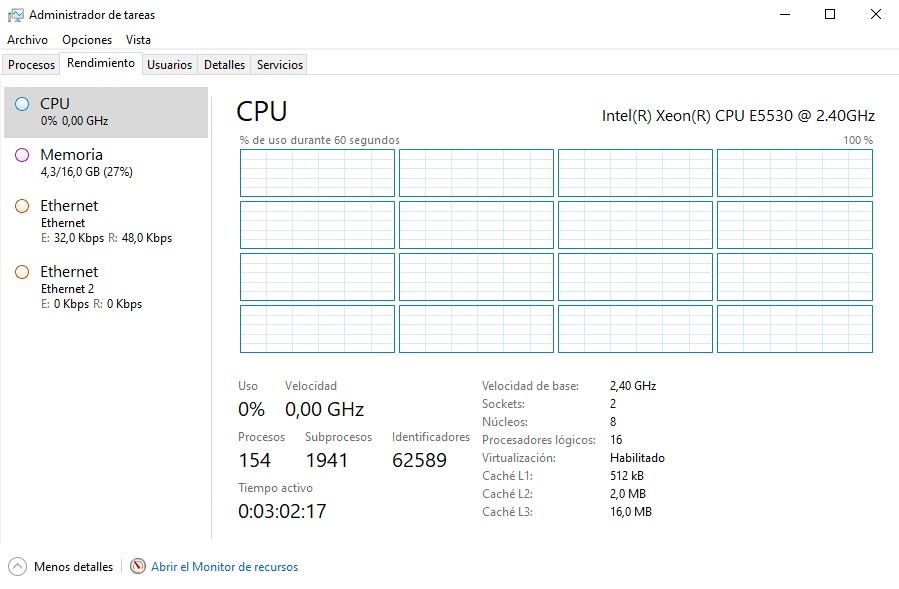Image resolution: width=899 pixels, height=589 pixels.
Task: Open Abrir el Monitor de recursos link
Action: point(224,567)
